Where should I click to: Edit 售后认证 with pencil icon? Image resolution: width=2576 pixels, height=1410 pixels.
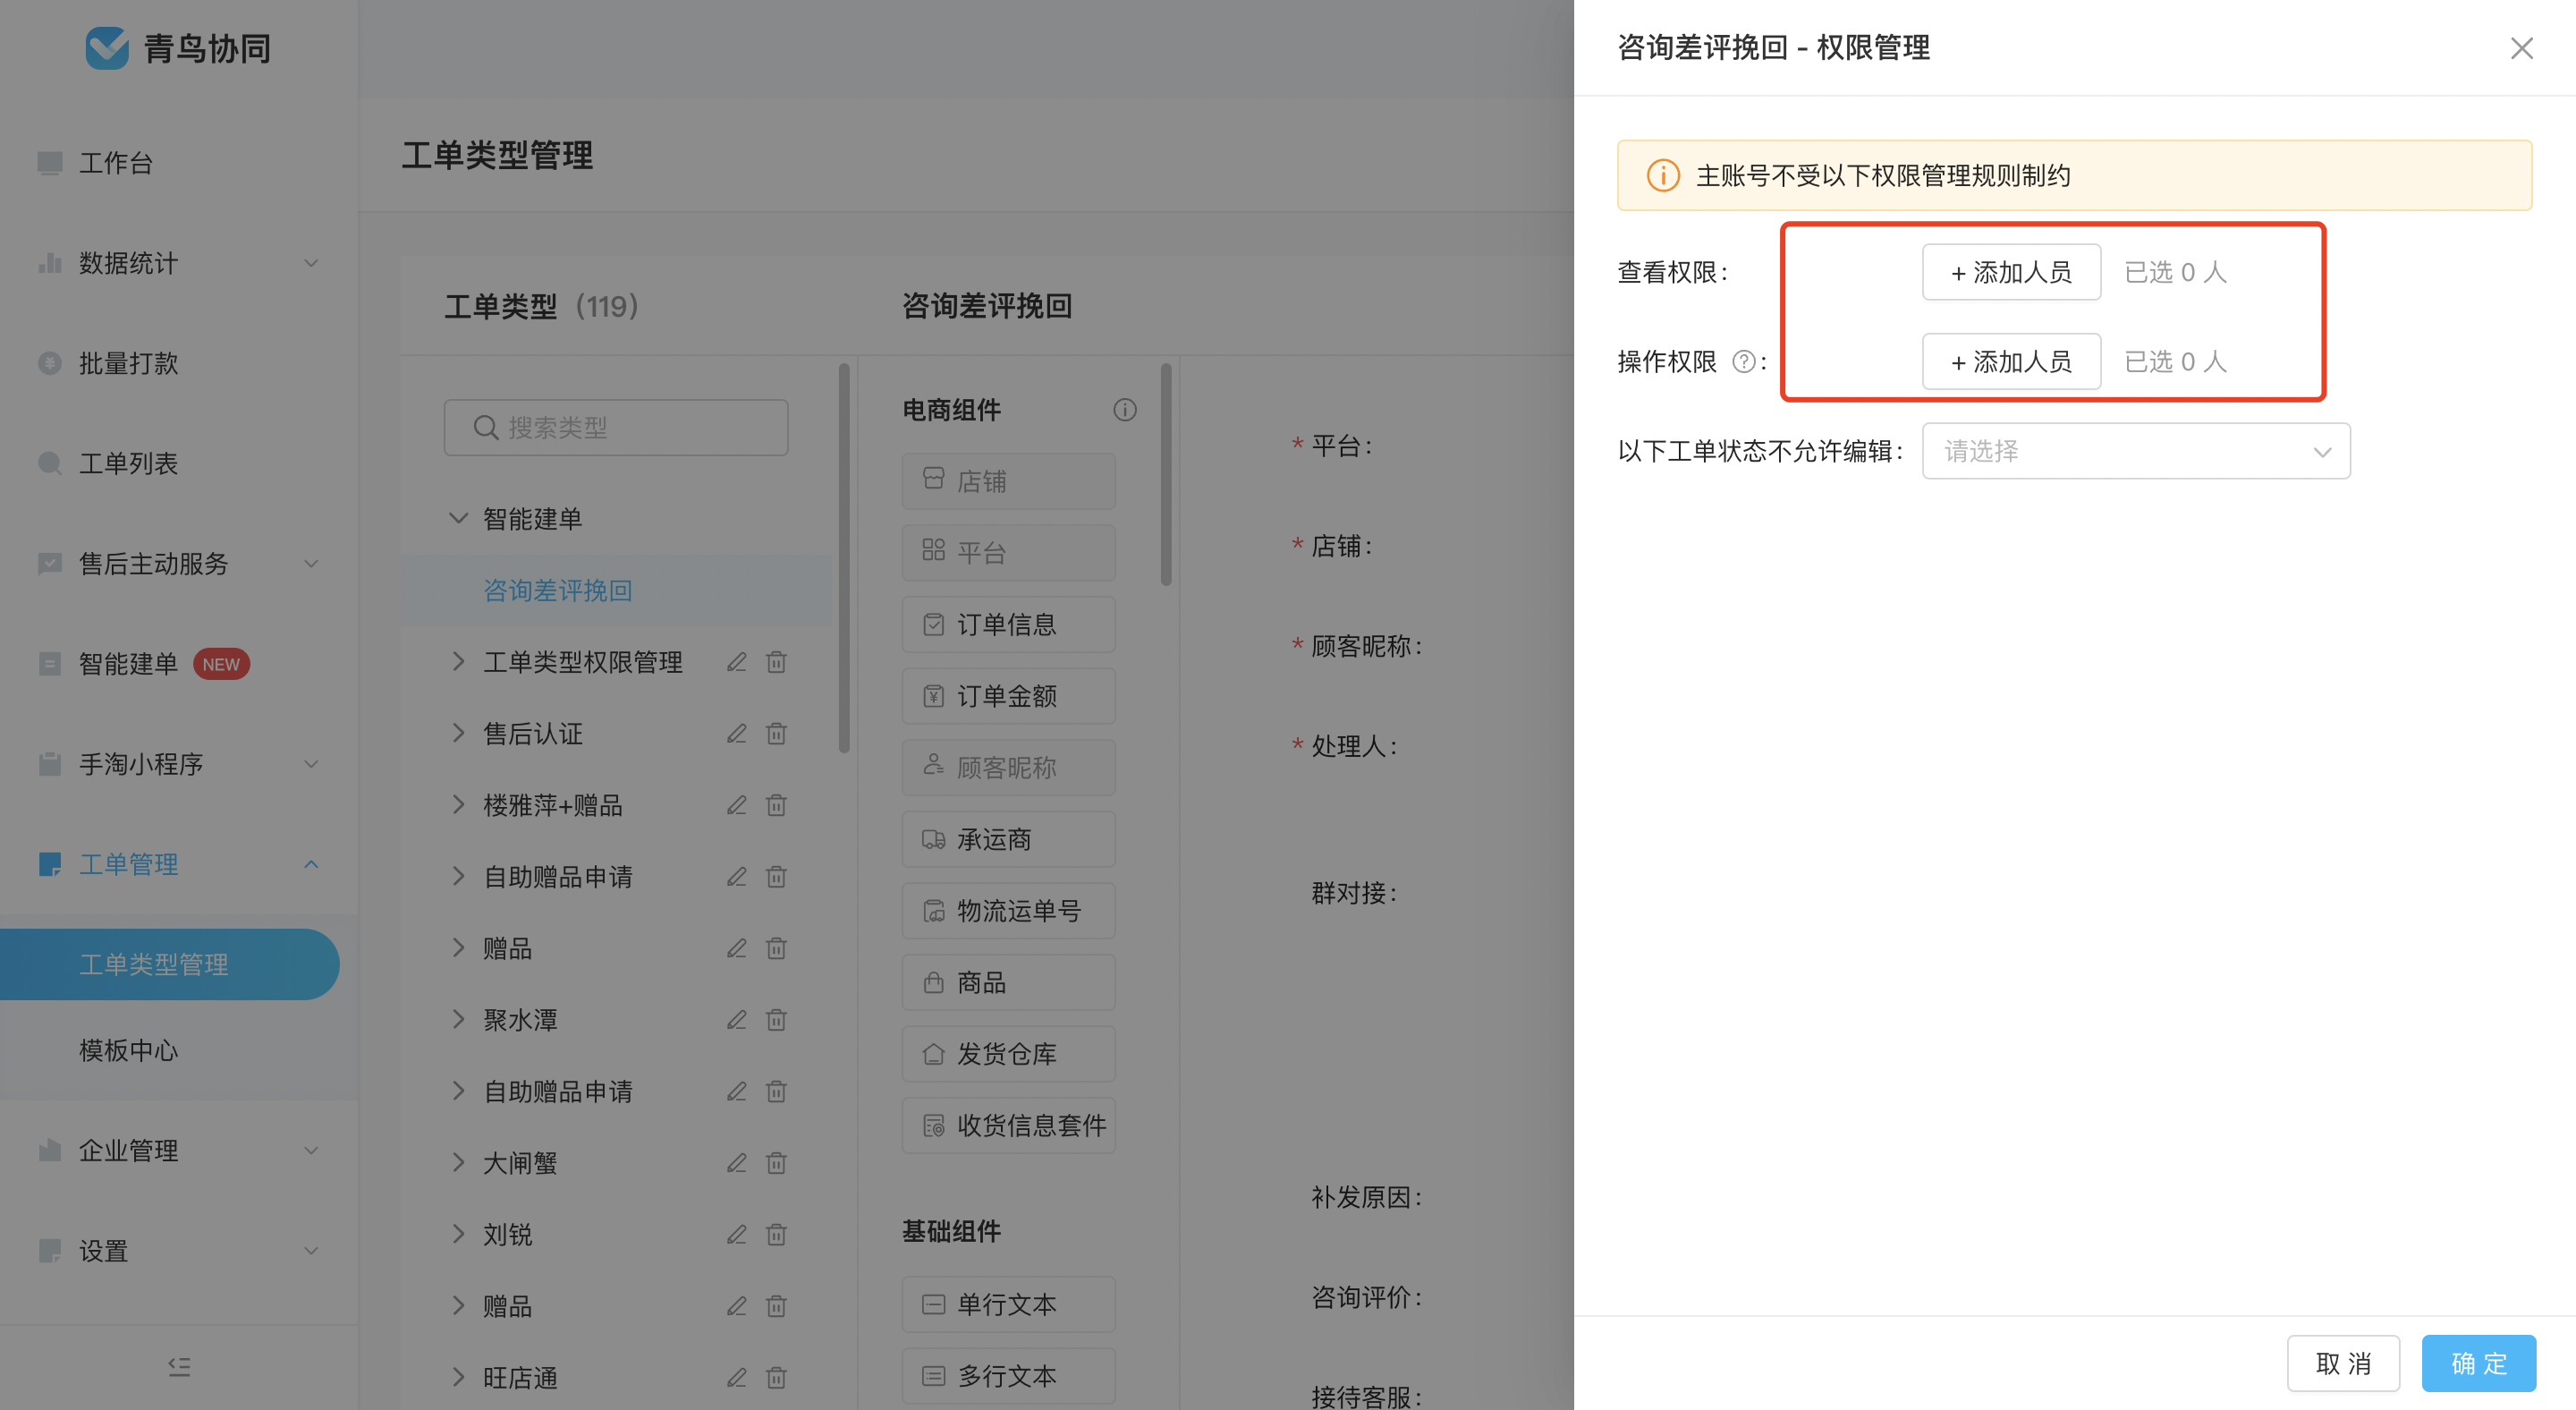click(736, 733)
